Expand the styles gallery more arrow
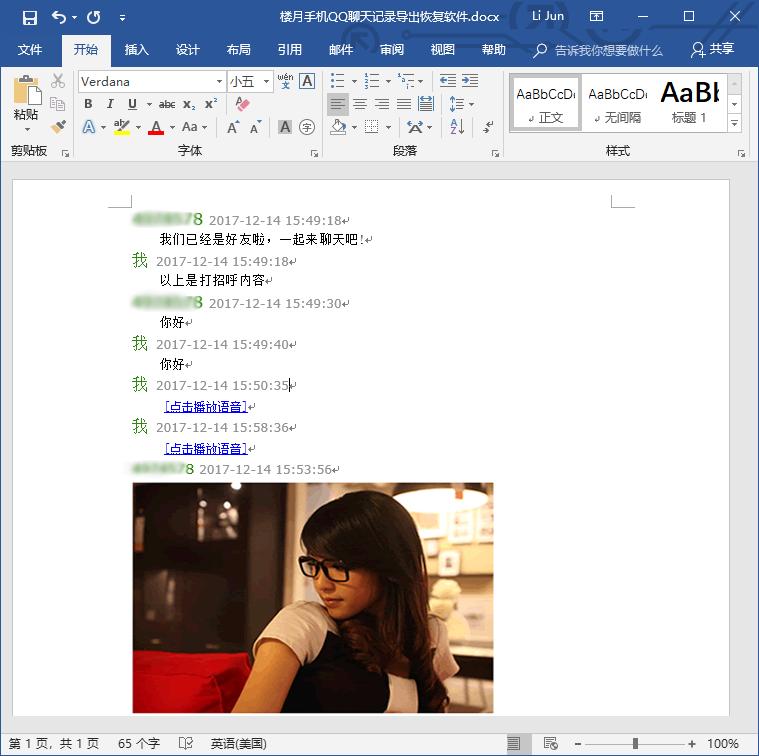 point(734,123)
